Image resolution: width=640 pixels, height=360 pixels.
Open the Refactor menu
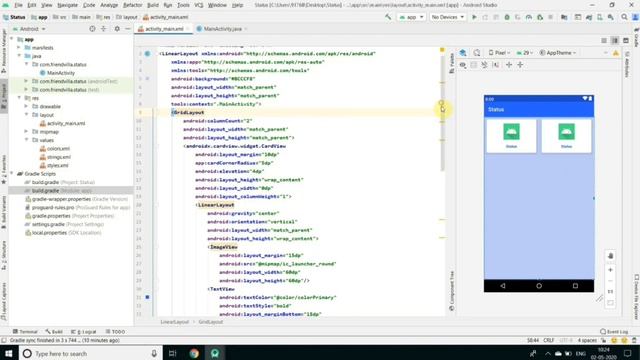tap(133, 5)
